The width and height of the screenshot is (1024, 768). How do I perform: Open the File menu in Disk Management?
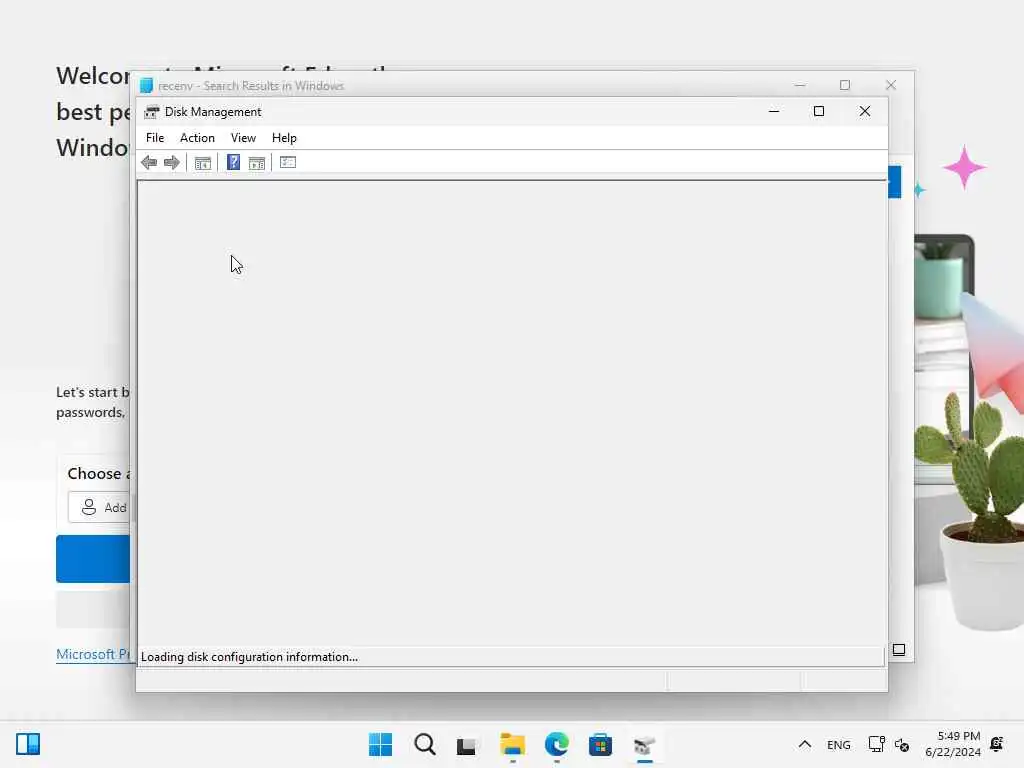click(155, 138)
